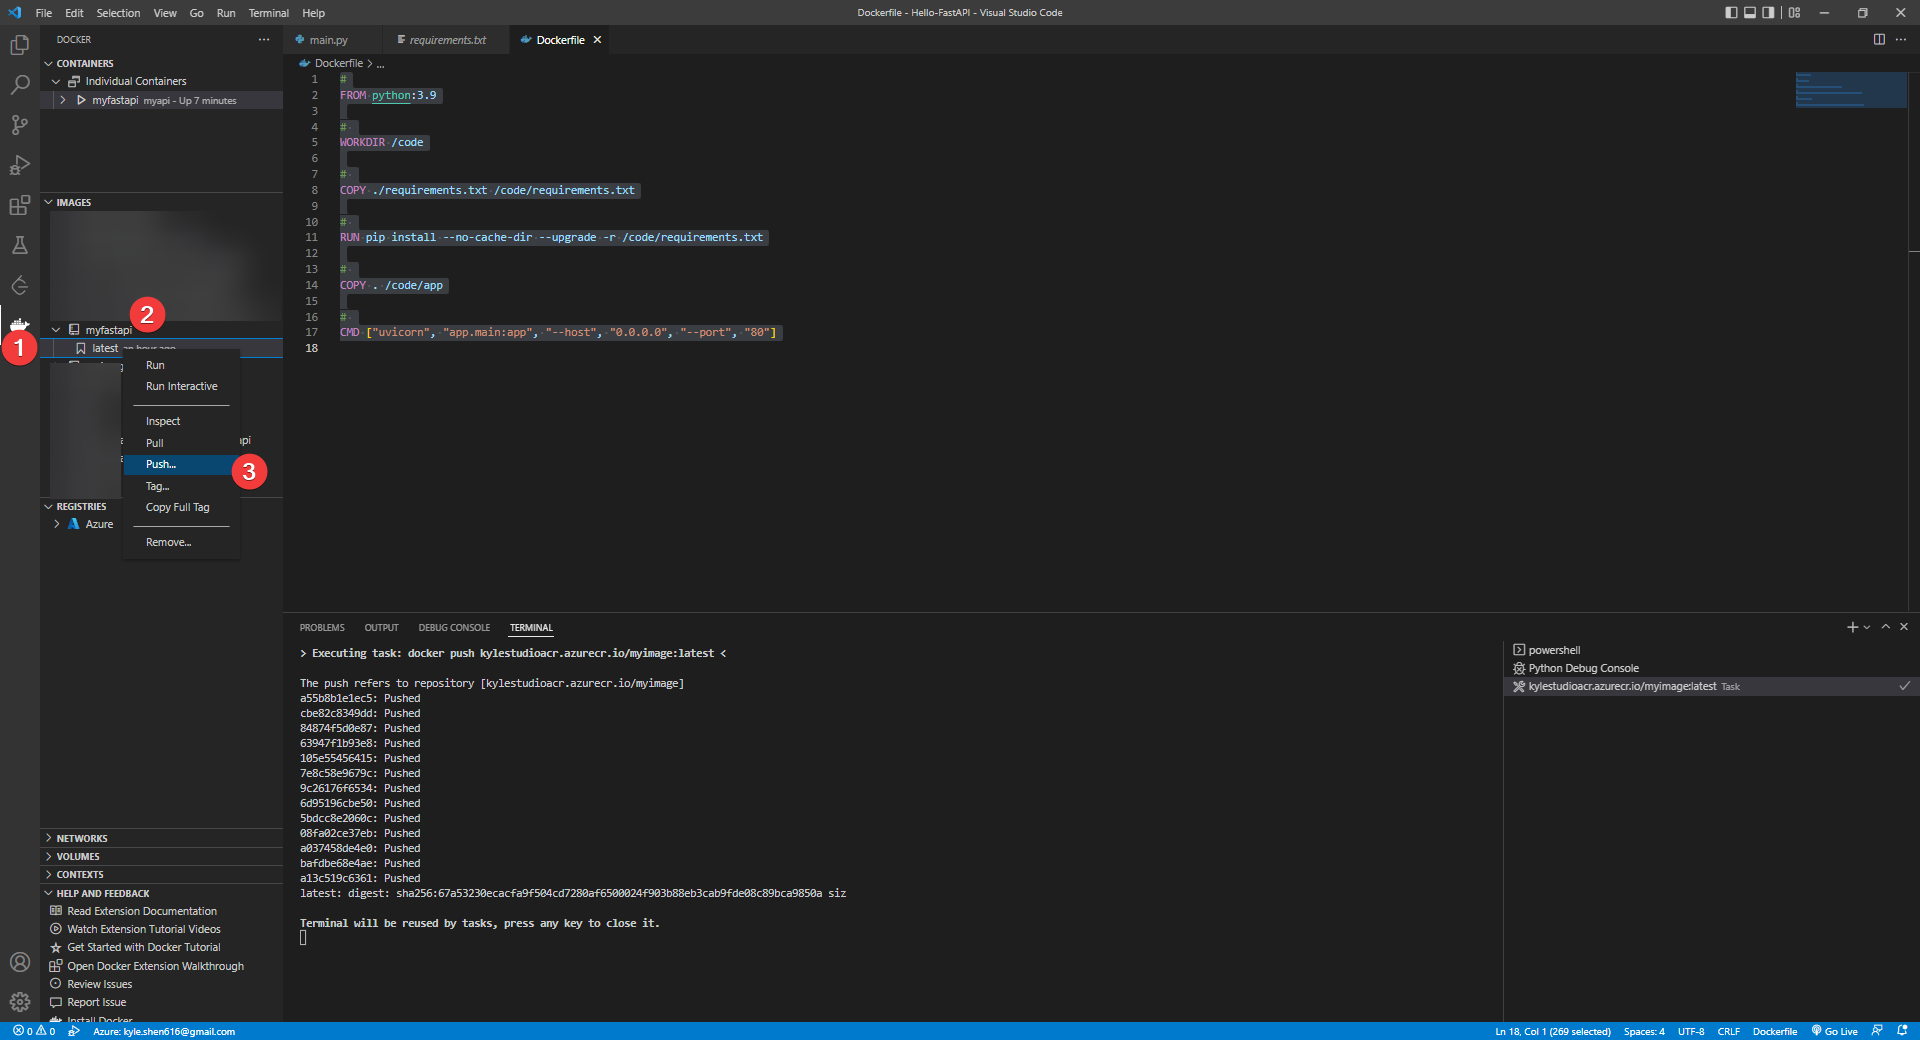Choose Run from the context menu
The width and height of the screenshot is (1920, 1040).
[x=180, y=365]
